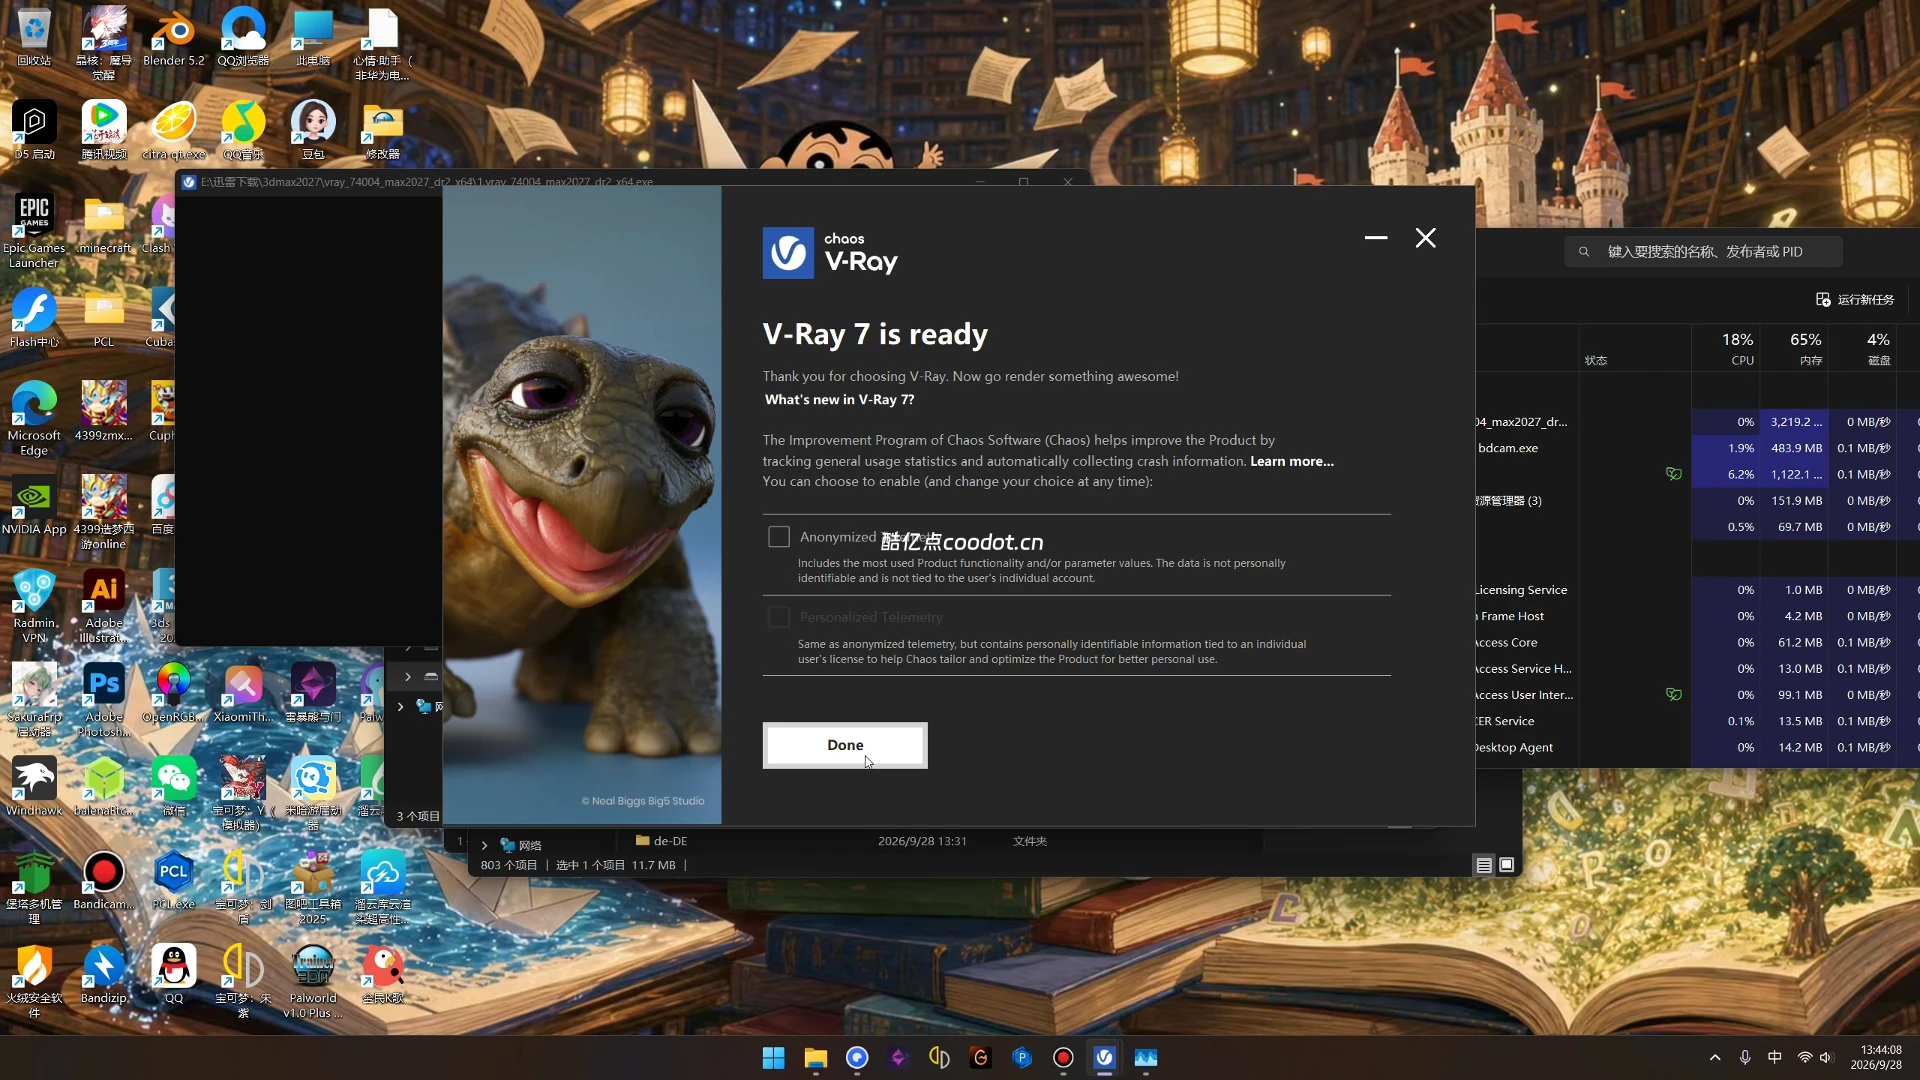The height and width of the screenshot is (1080, 1920).
Task: Open the Learn more link
Action: (x=1292, y=461)
